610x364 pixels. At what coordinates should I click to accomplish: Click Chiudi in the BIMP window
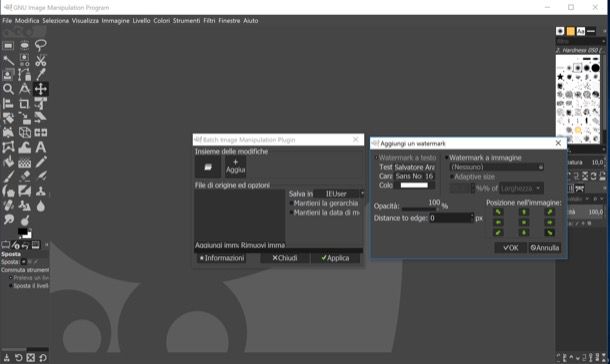pos(285,258)
